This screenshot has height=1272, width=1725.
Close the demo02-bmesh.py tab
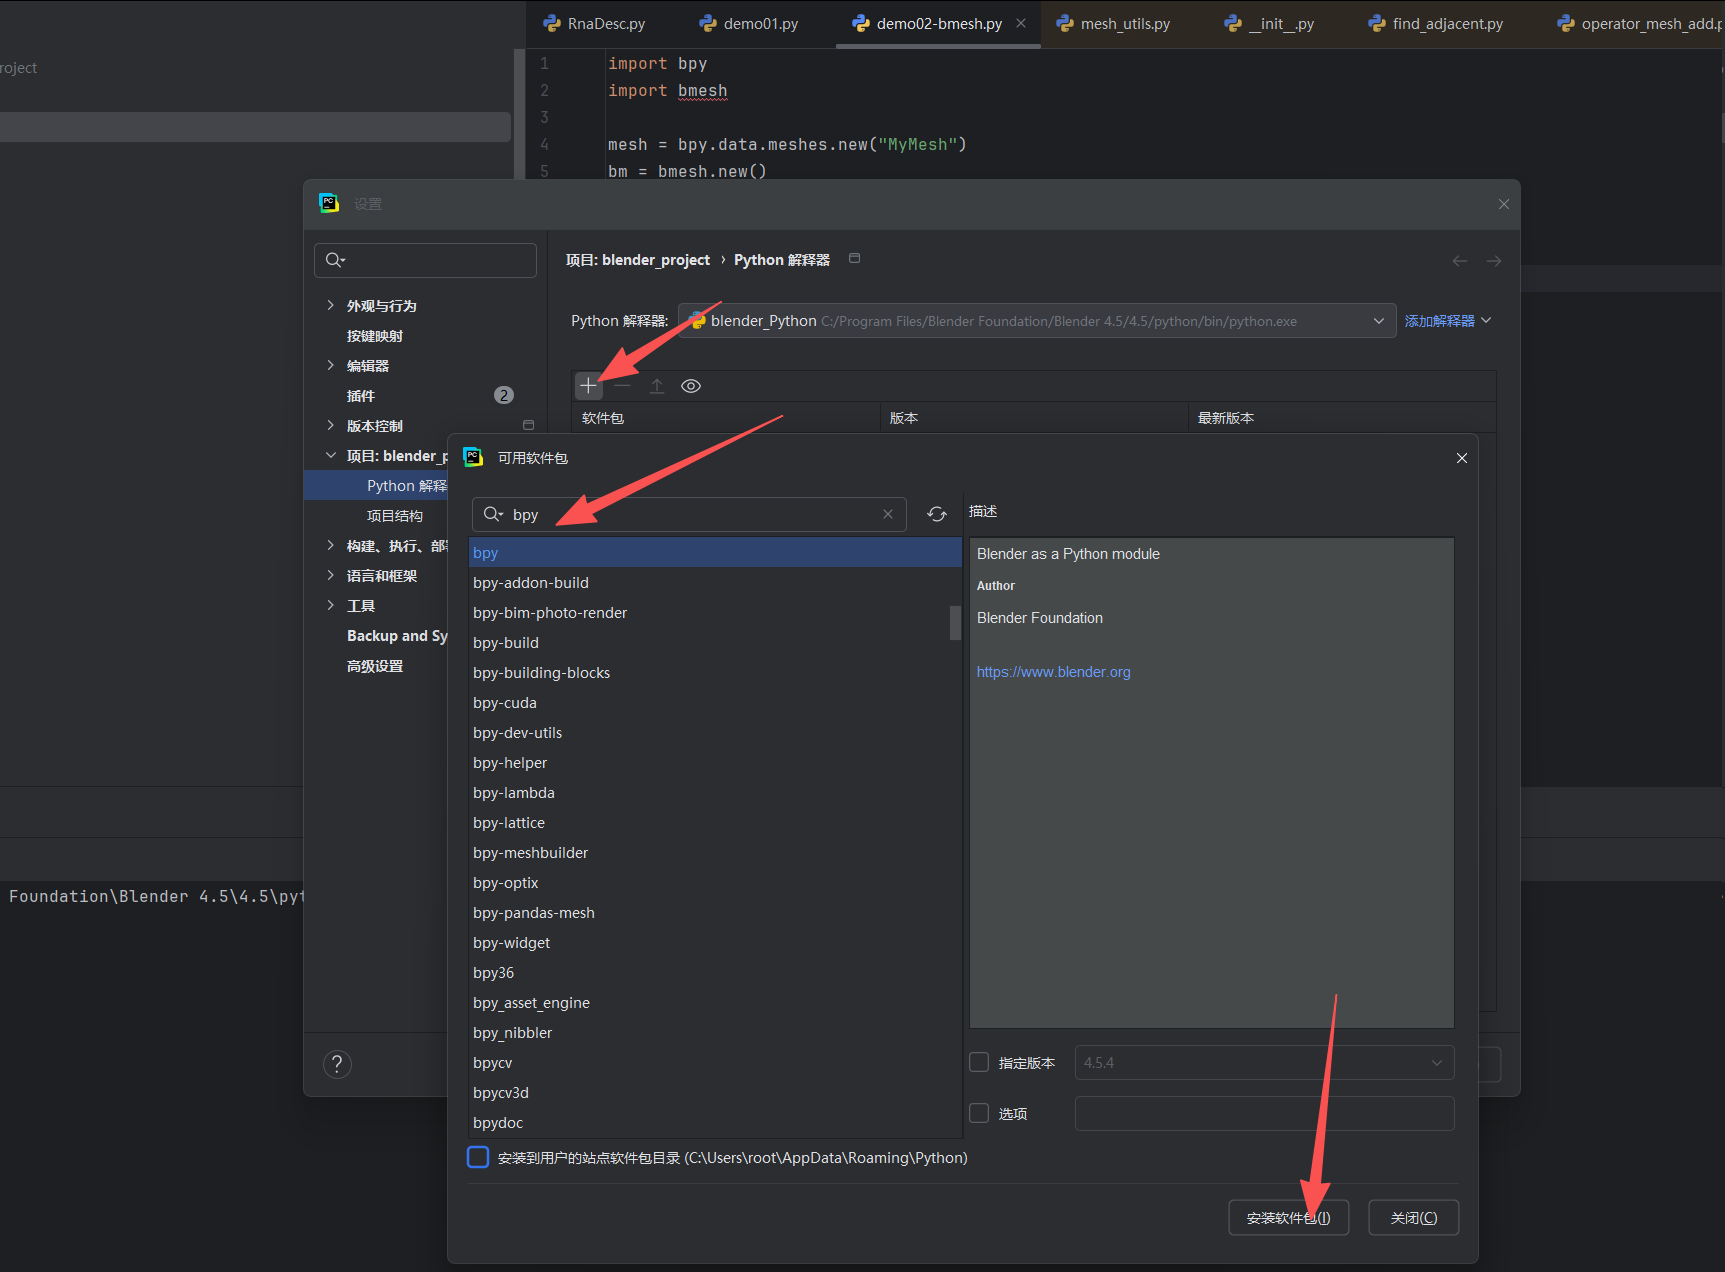1021,23
